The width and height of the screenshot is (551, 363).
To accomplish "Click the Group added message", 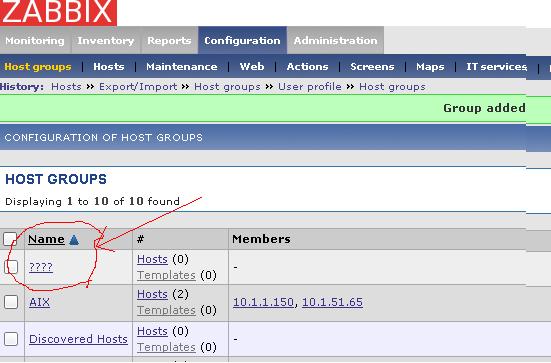I will coord(484,108).
